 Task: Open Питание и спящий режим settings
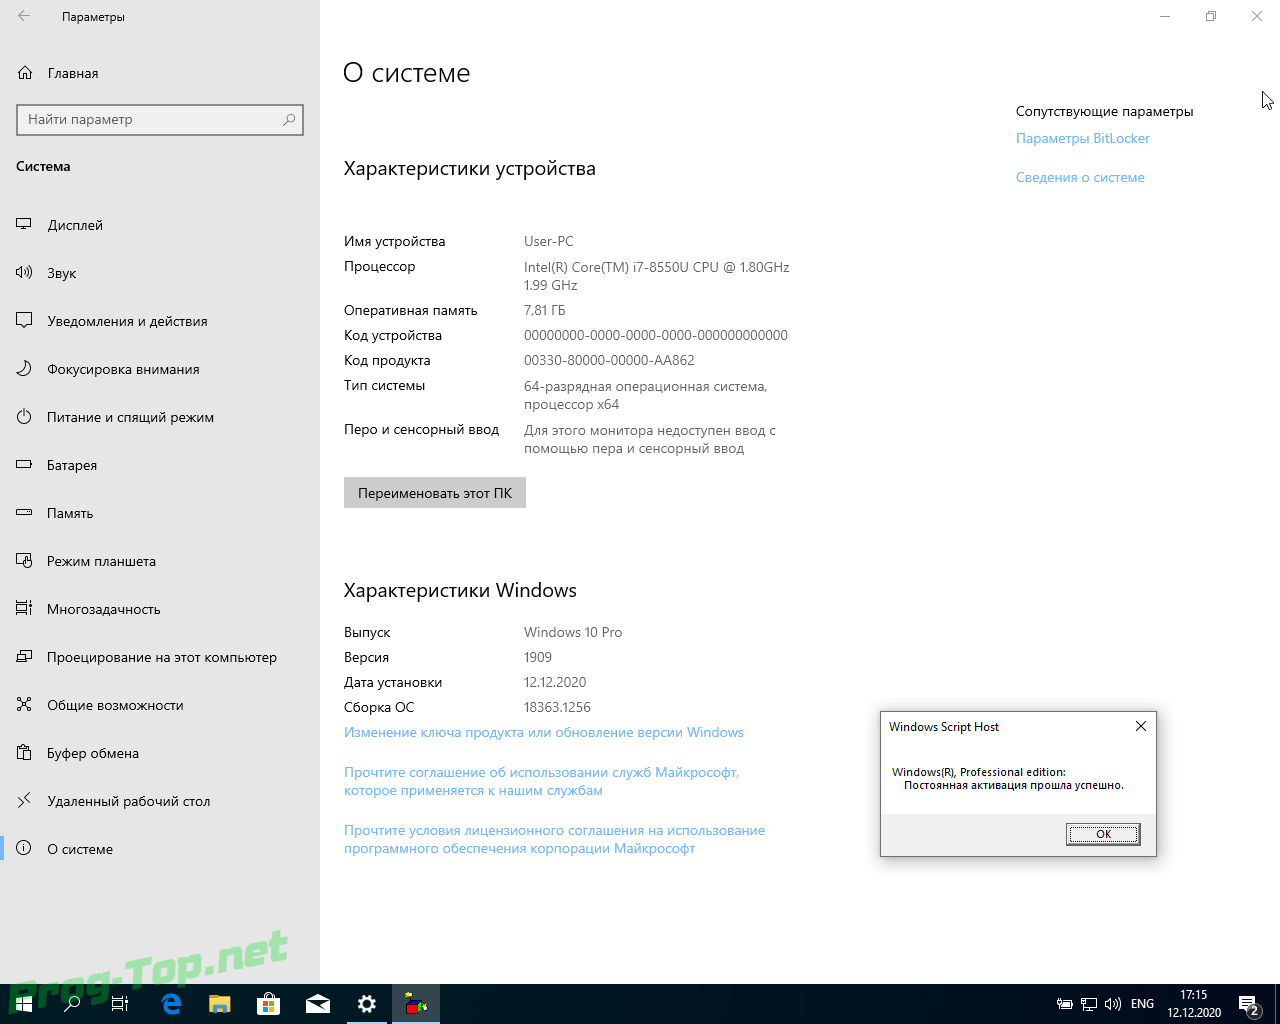click(x=160, y=417)
